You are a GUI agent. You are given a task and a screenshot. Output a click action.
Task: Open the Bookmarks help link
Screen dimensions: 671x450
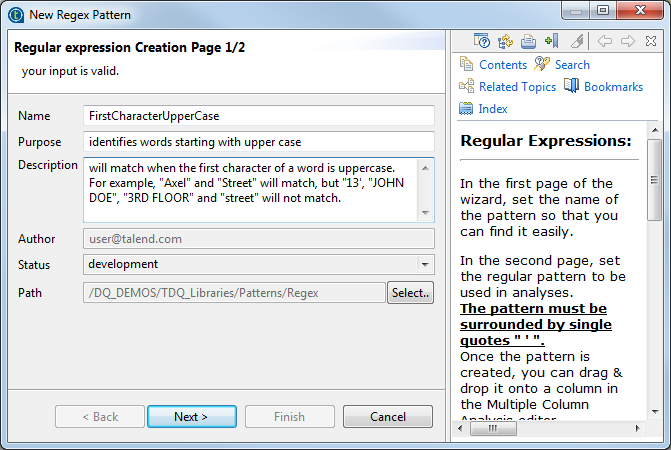click(613, 87)
